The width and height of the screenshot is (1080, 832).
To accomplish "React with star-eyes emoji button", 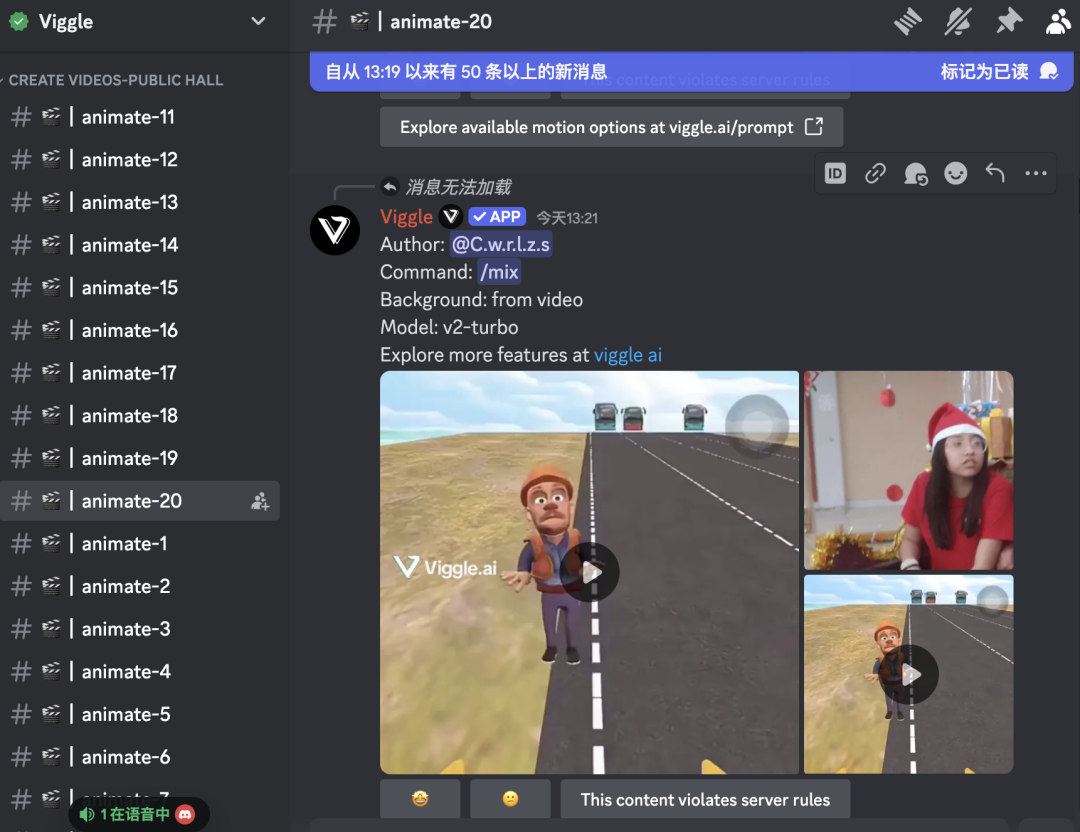I will 420,799.
